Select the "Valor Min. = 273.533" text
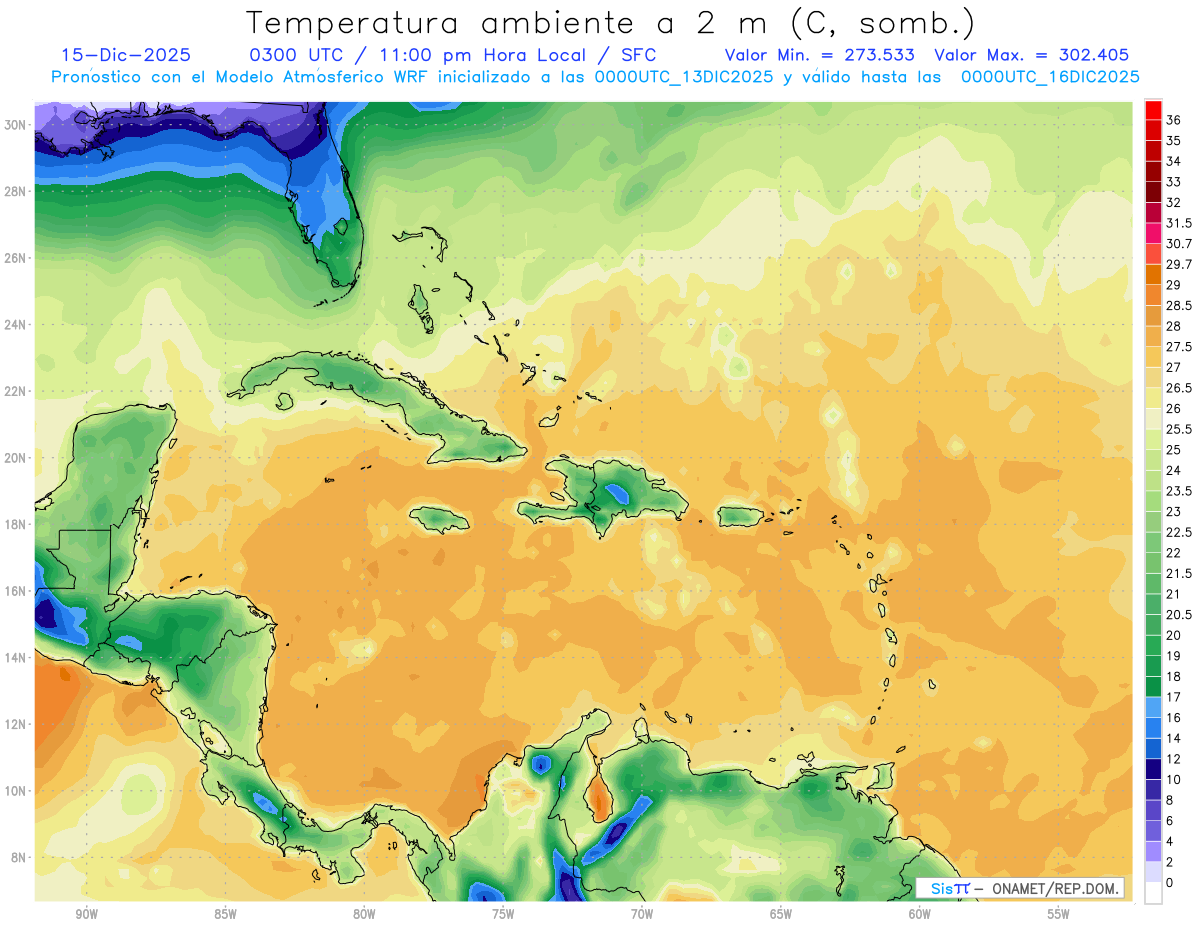This screenshot has width=1200, height=927. (818, 56)
